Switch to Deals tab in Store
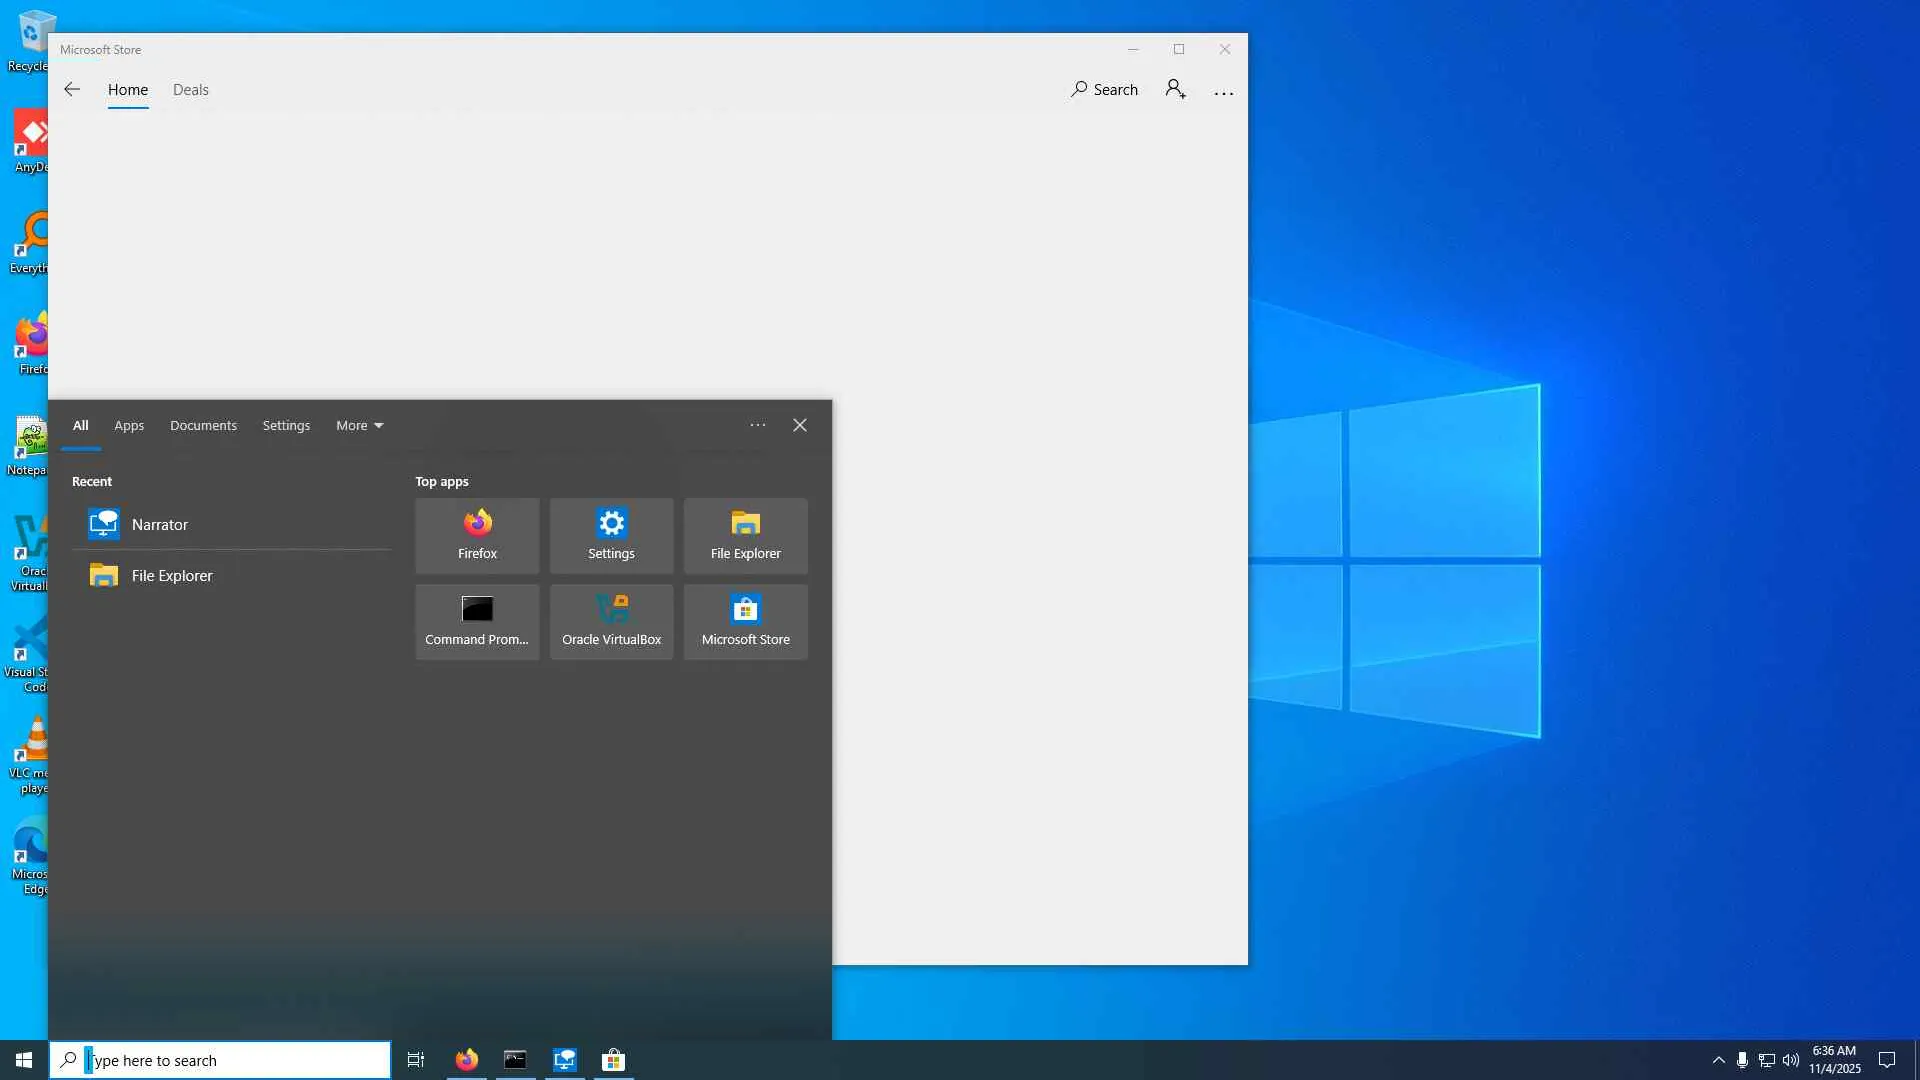Image resolution: width=1920 pixels, height=1080 pixels. (x=190, y=90)
